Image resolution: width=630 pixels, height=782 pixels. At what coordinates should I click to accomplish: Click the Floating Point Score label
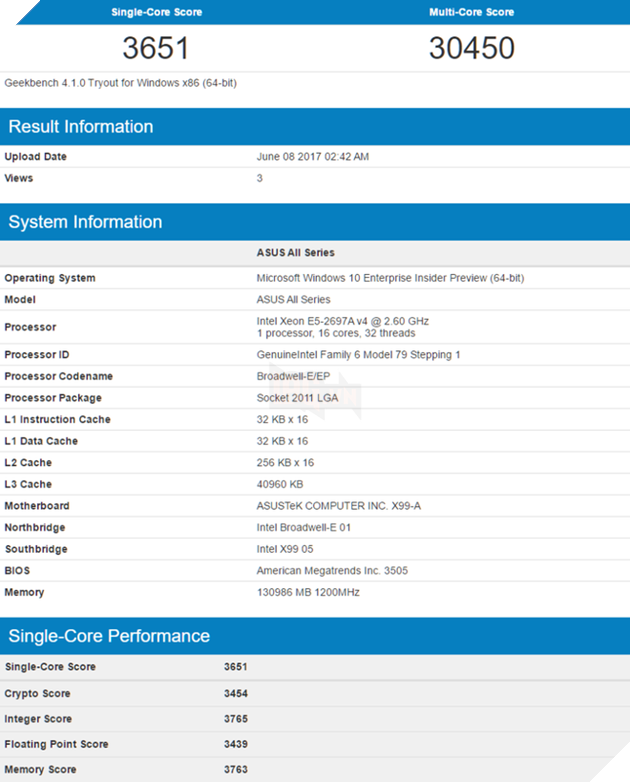coord(56,744)
